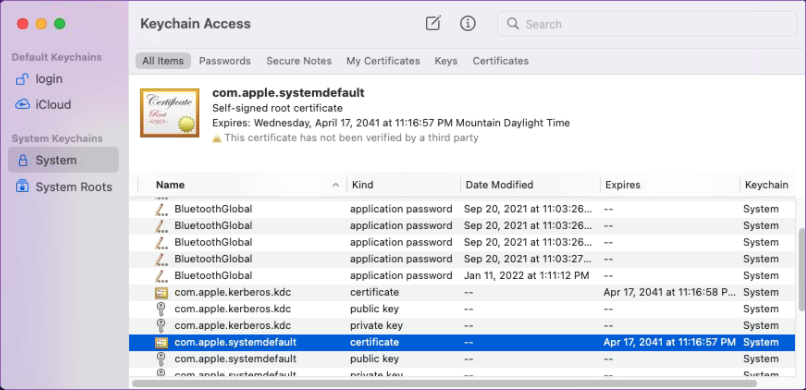Open the Secure Notes tab
This screenshot has height=390, width=806.
(x=299, y=61)
